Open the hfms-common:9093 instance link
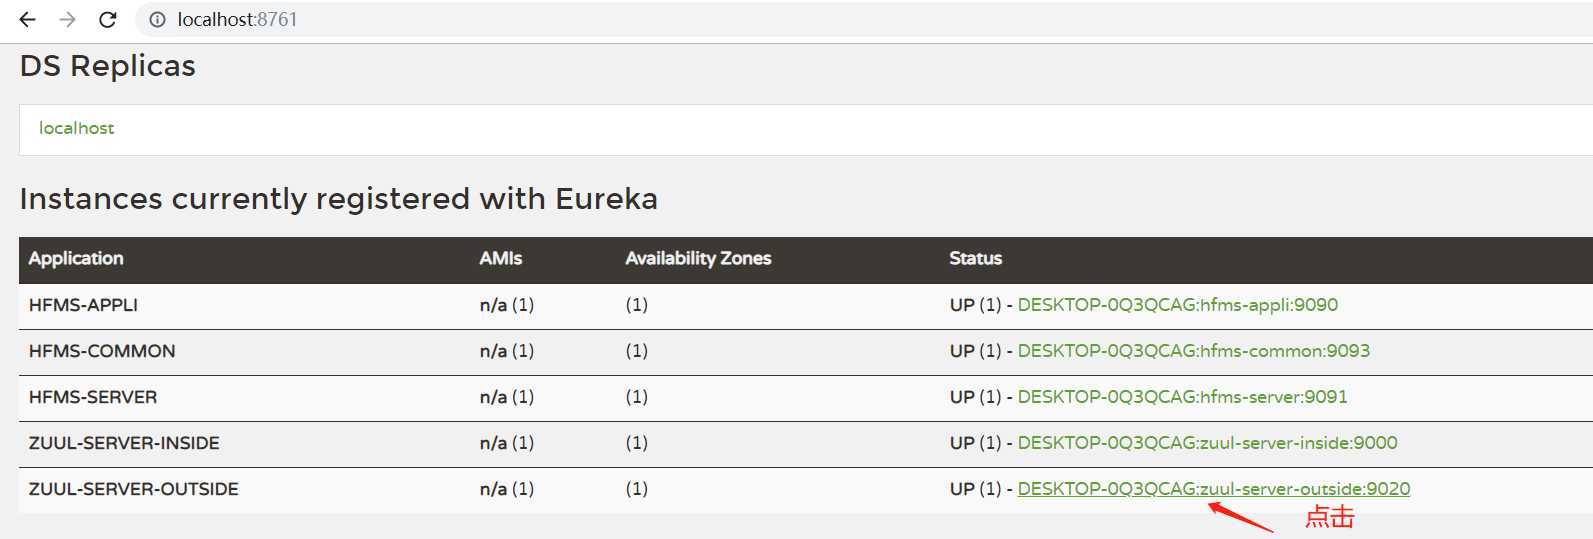 (x=1193, y=351)
